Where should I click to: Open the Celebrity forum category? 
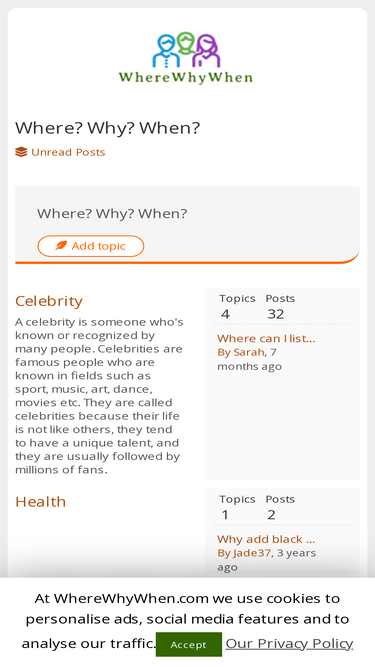tap(49, 301)
